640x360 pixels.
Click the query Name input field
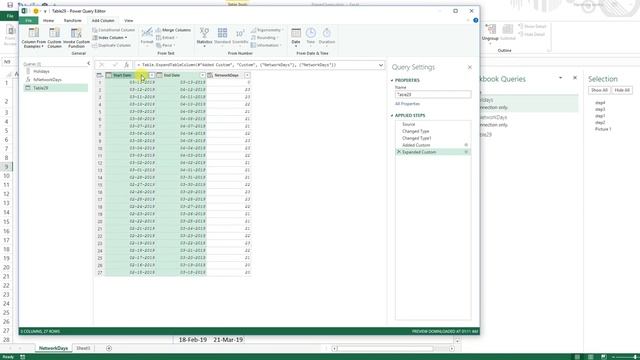(433, 95)
